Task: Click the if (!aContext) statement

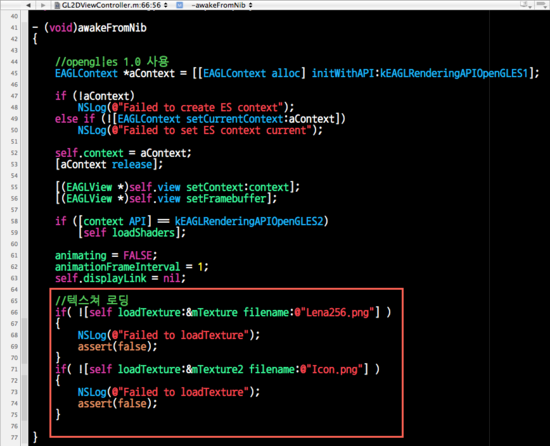Action: [x=95, y=96]
